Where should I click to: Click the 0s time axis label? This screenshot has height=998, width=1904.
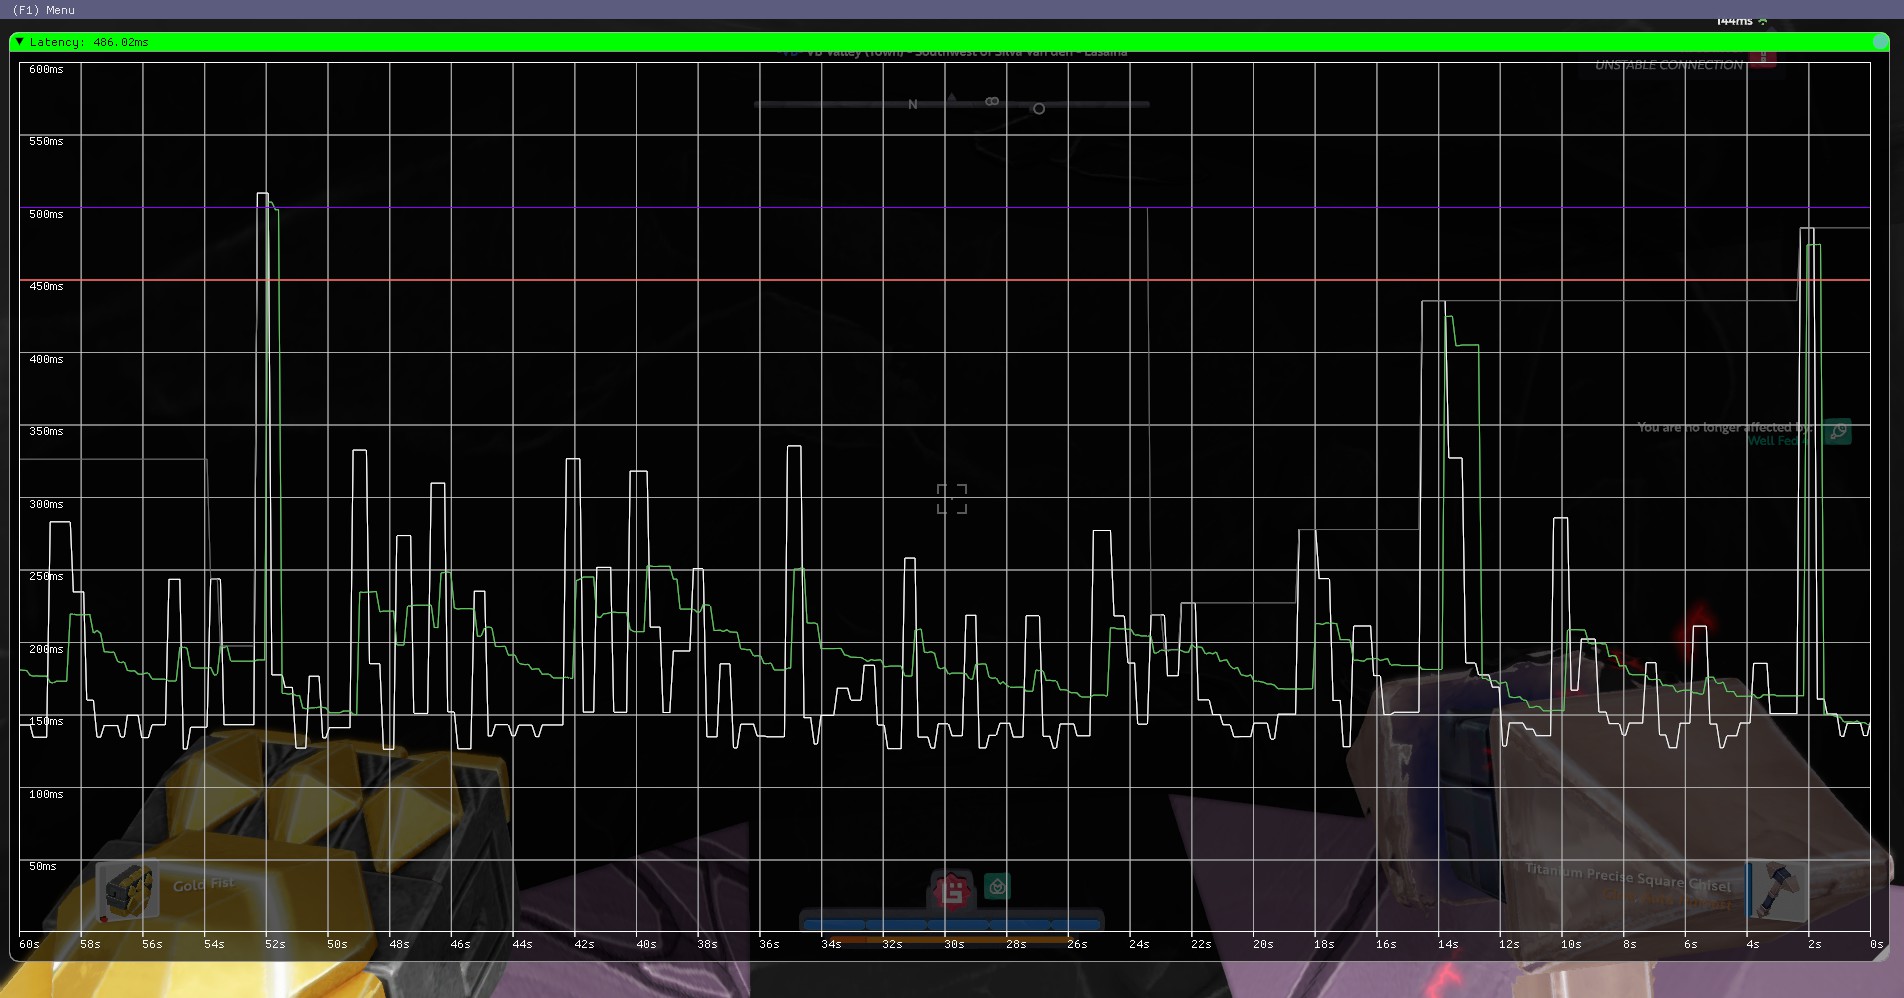[1877, 944]
